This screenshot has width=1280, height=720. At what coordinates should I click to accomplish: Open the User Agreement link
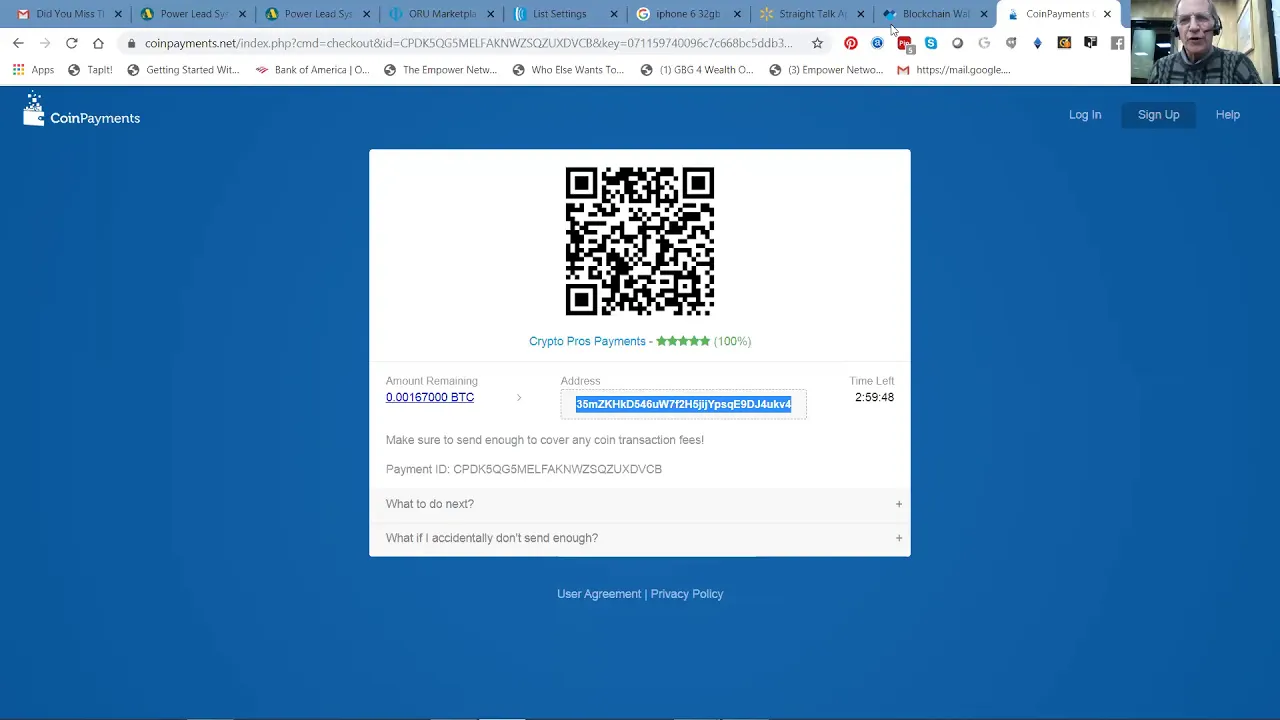pos(599,594)
